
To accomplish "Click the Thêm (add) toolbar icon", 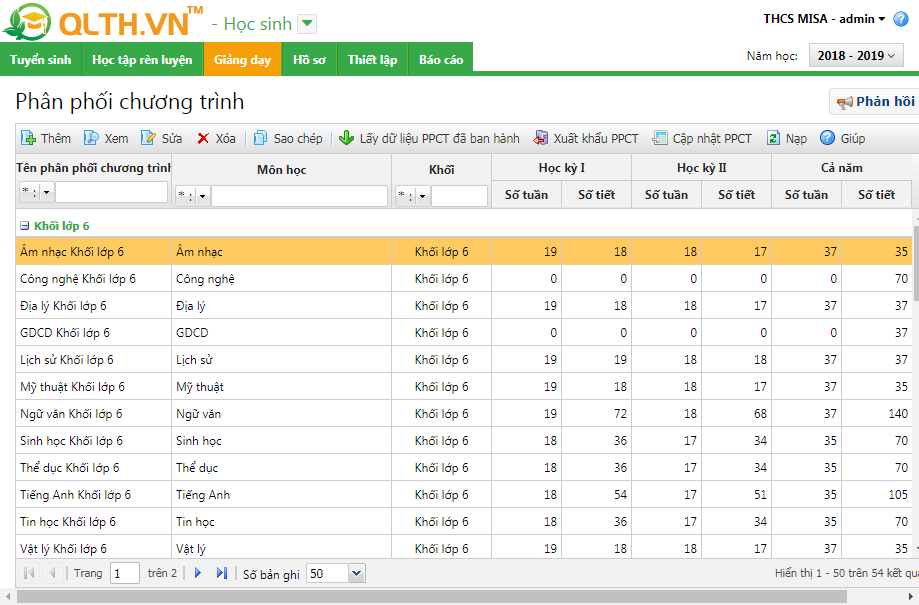I will click(x=28, y=138).
